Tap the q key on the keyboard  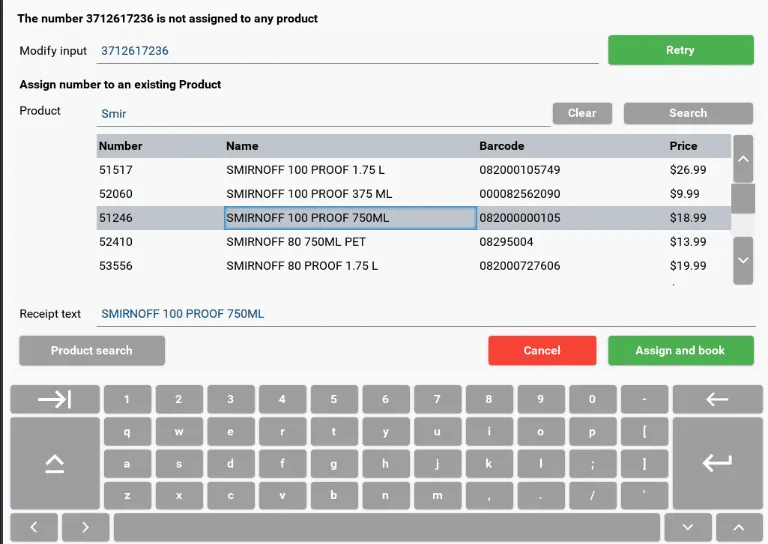coord(127,431)
